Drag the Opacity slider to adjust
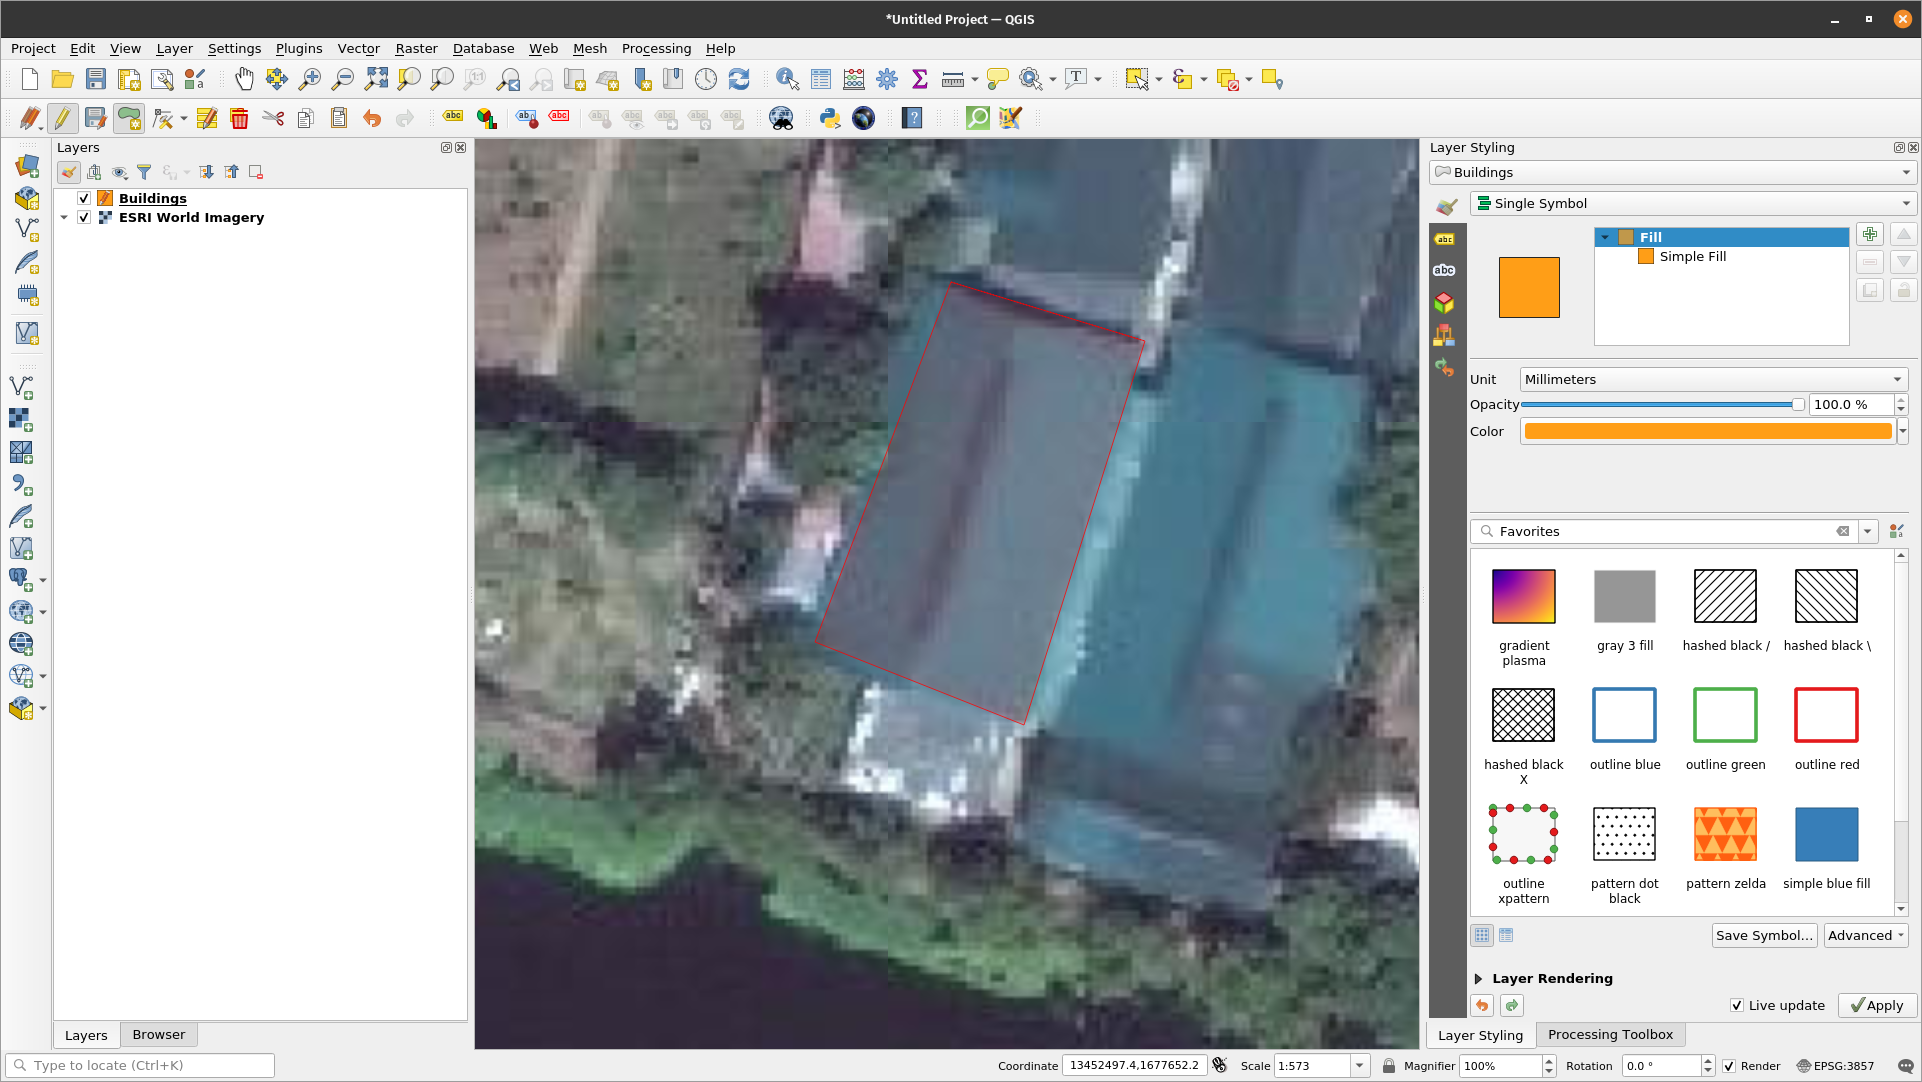Viewport: 1922px width, 1082px height. (x=1793, y=405)
